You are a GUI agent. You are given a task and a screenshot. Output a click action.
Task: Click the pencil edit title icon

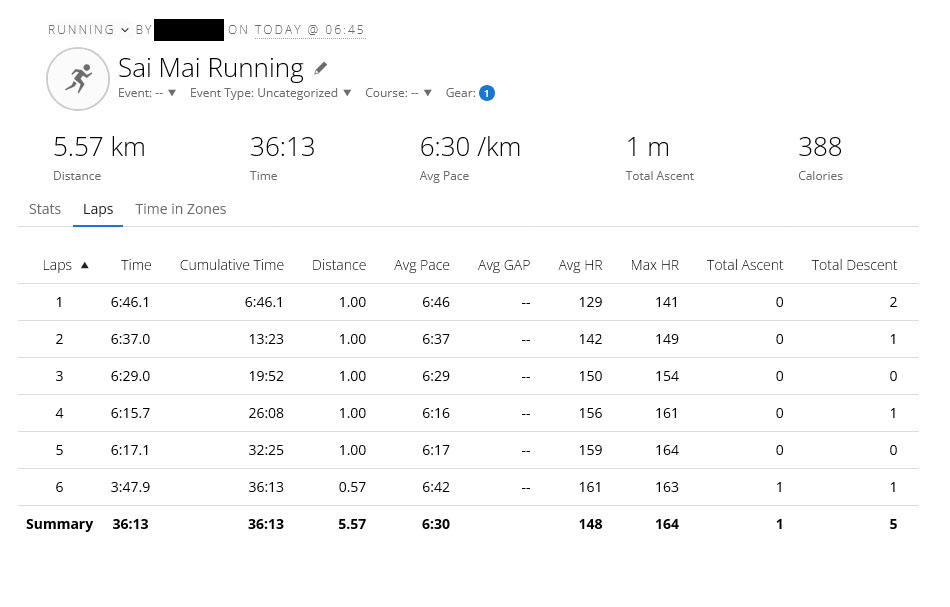[321, 69]
